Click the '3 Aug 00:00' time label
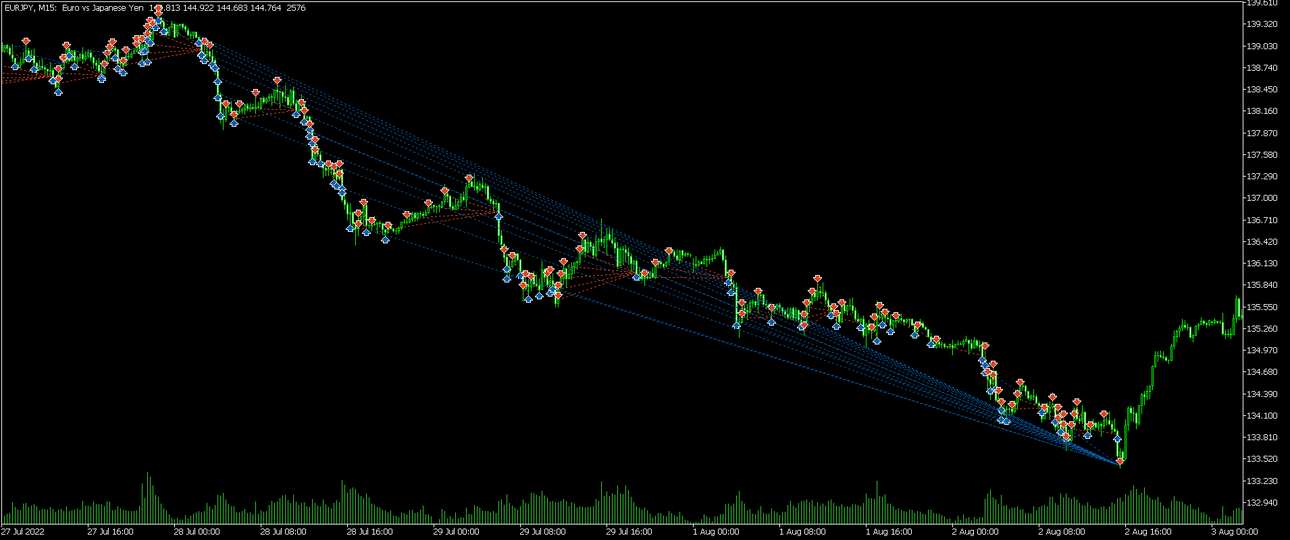 [x=1234, y=532]
